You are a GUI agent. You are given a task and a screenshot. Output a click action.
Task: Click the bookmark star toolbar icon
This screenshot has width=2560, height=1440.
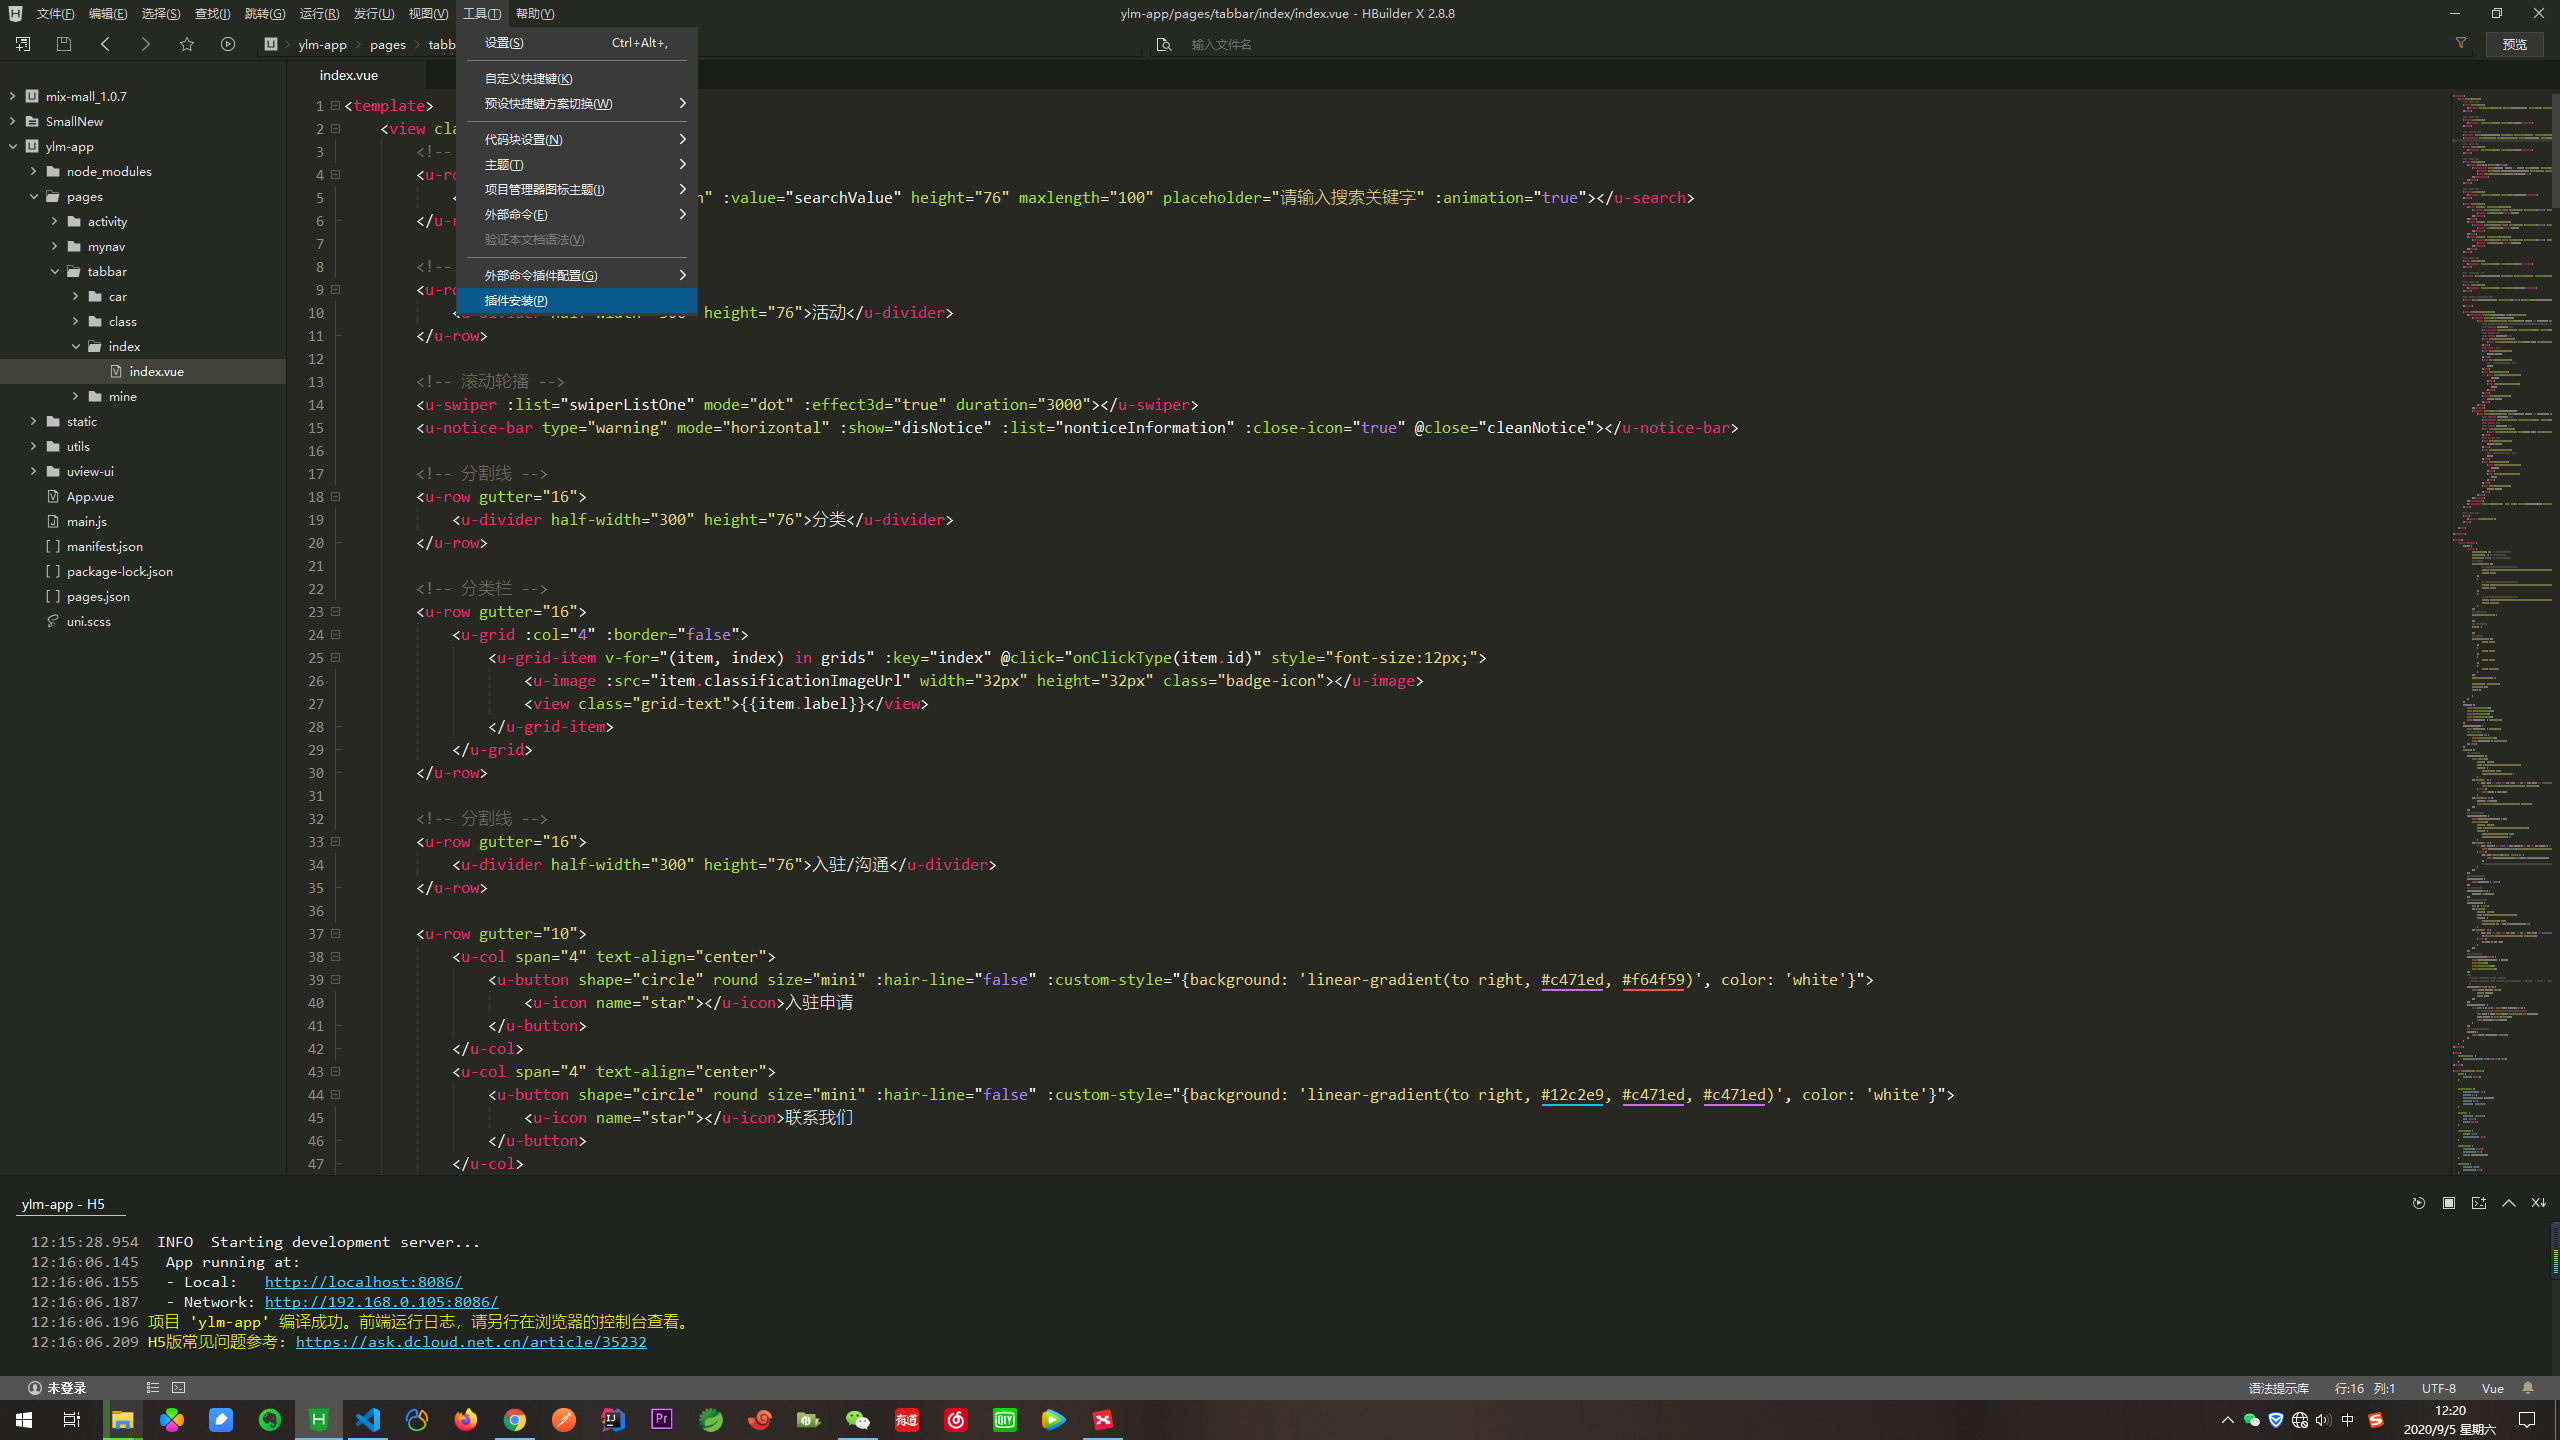pyautogui.click(x=187, y=44)
